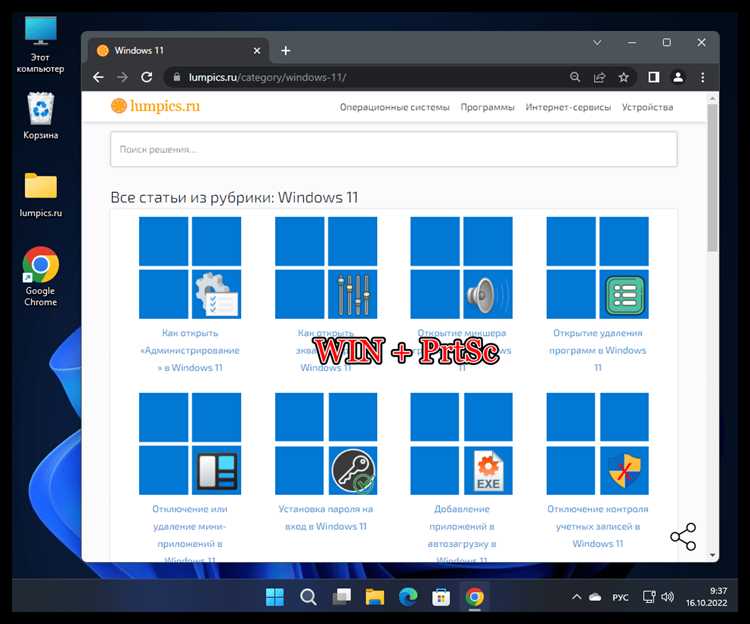Focus the "Поиск решения" search field
This screenshot has width=750, height=624.
tap(394, 149)
